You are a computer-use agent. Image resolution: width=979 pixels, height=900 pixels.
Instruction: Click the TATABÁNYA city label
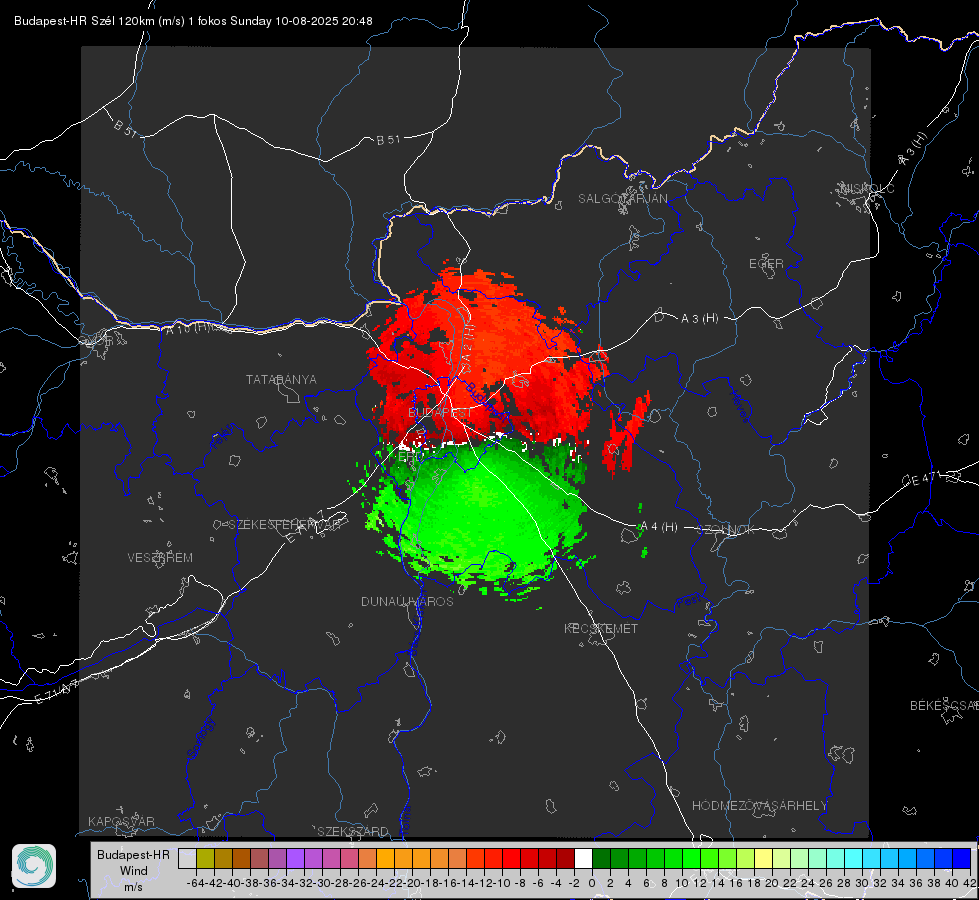(281, 380)
